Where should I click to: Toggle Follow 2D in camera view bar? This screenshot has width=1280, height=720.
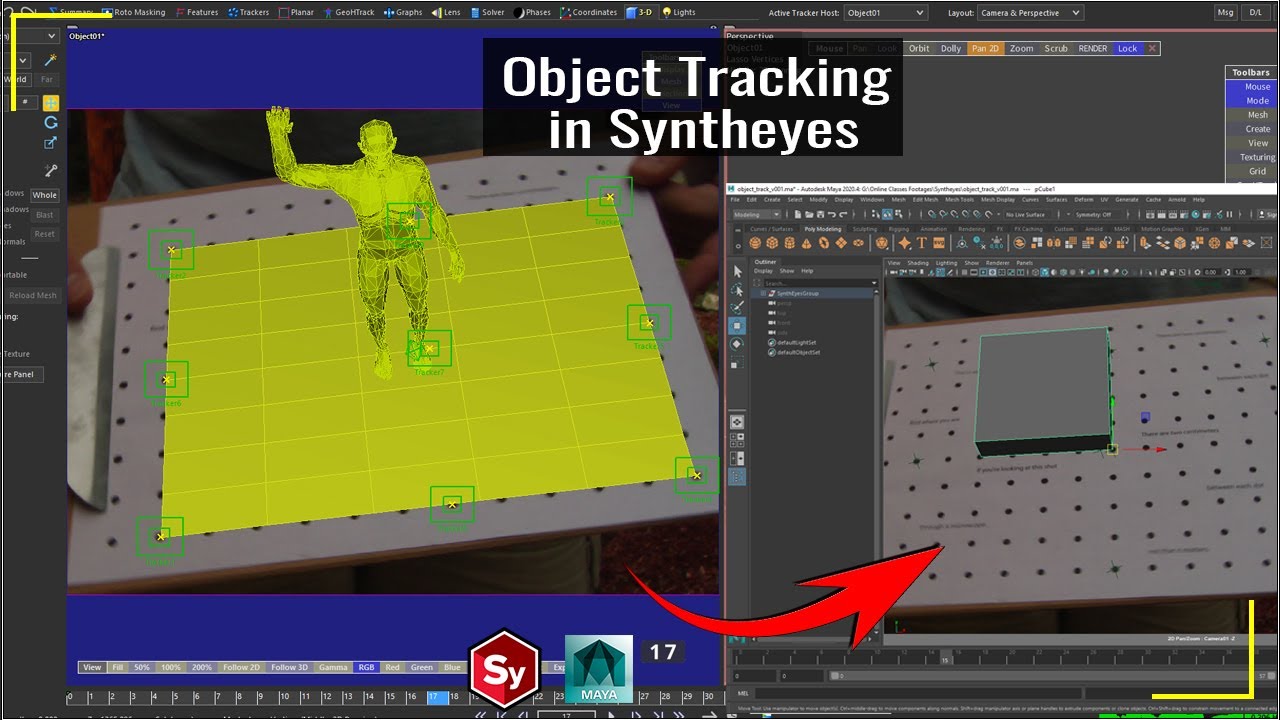coord(241,667)
